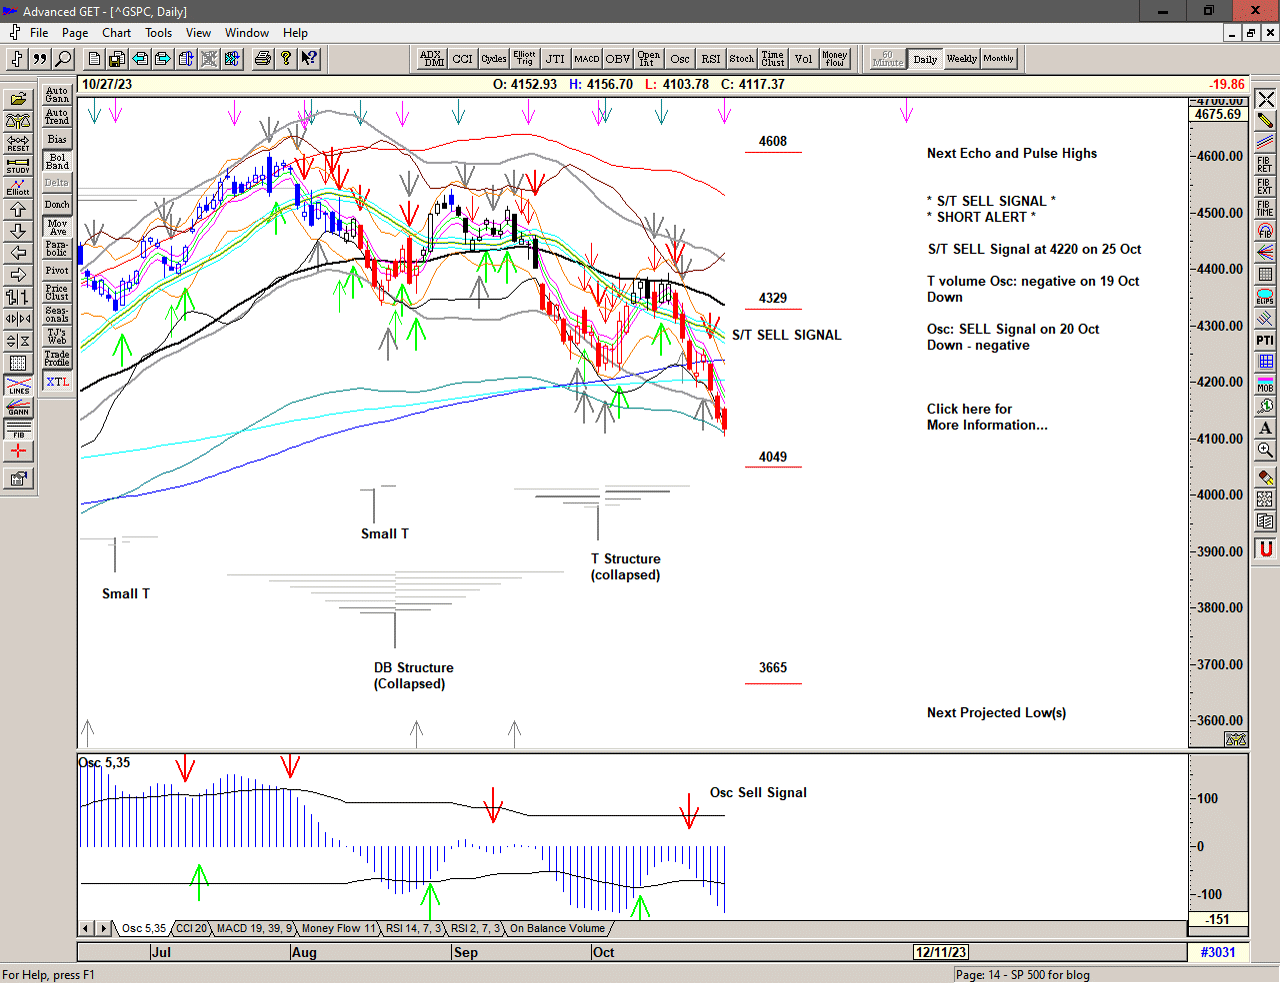Image resolution: width=1280 pixels, height=983 pixels.
Task: Expand the Window menu
Action: tap(246, 33)
